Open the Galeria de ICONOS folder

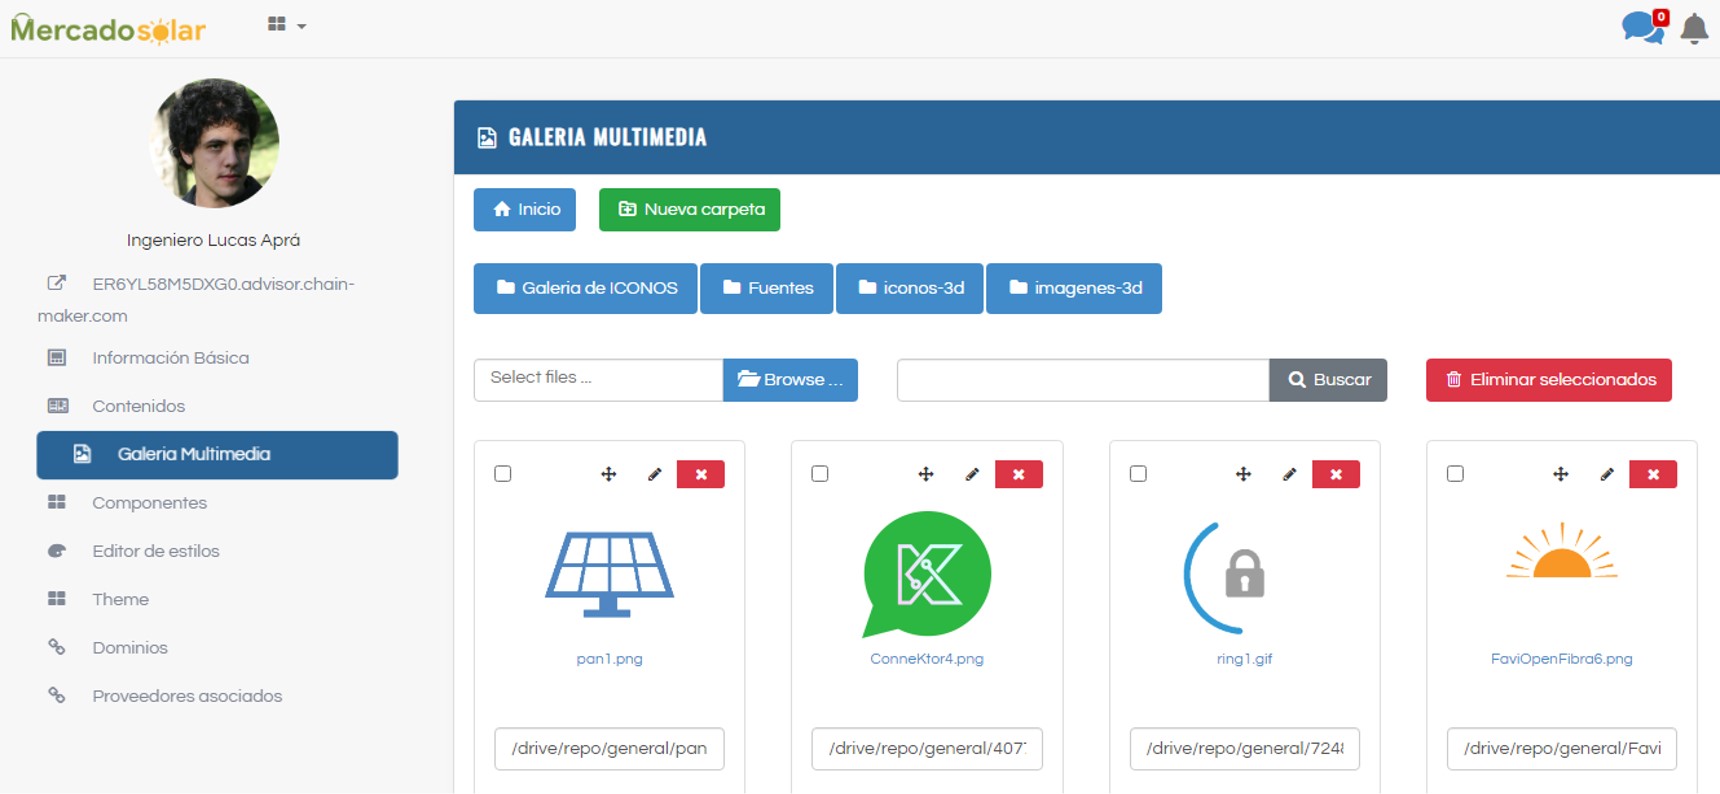point(585,288)
